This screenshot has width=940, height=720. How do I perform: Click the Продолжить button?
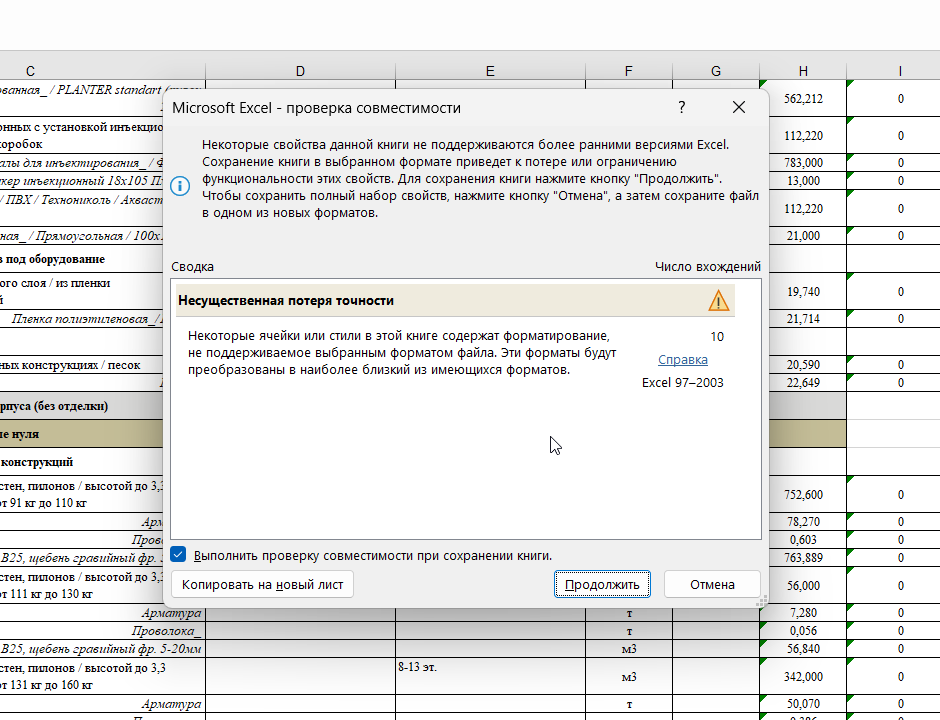[x=602, y=585]
